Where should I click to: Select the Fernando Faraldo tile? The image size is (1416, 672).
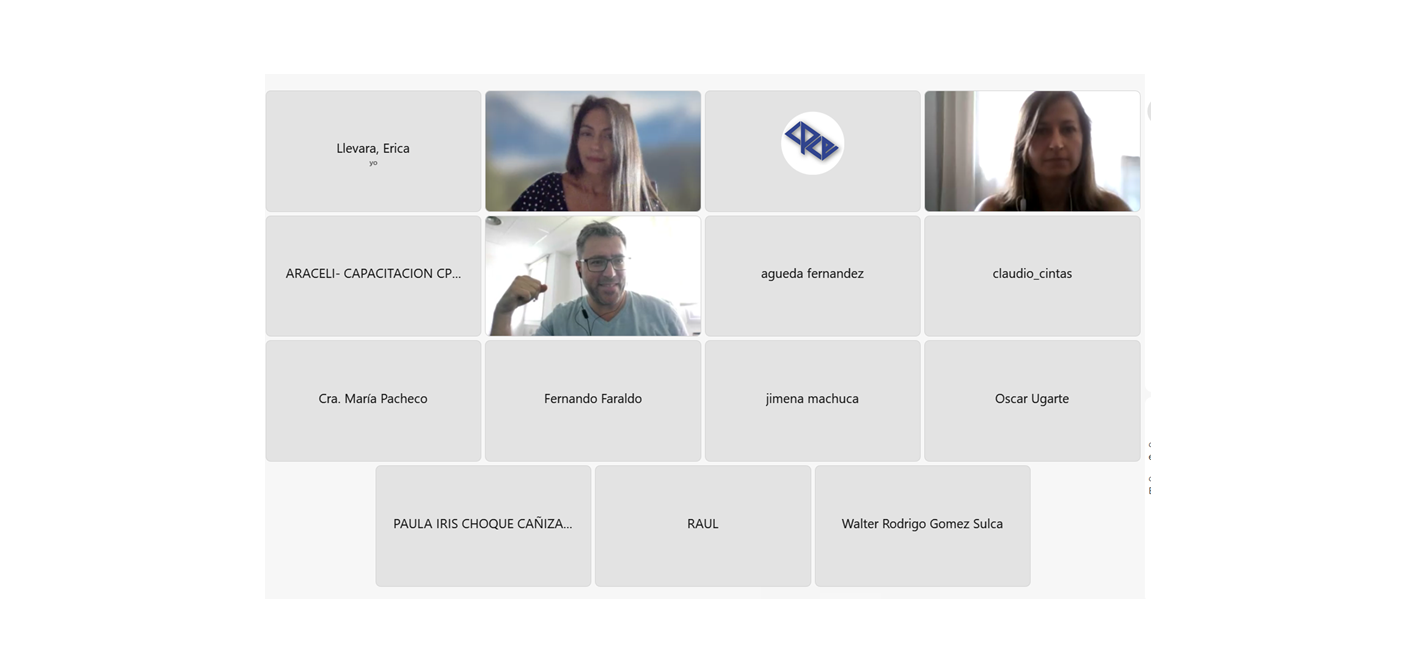(x=593, y=401)
